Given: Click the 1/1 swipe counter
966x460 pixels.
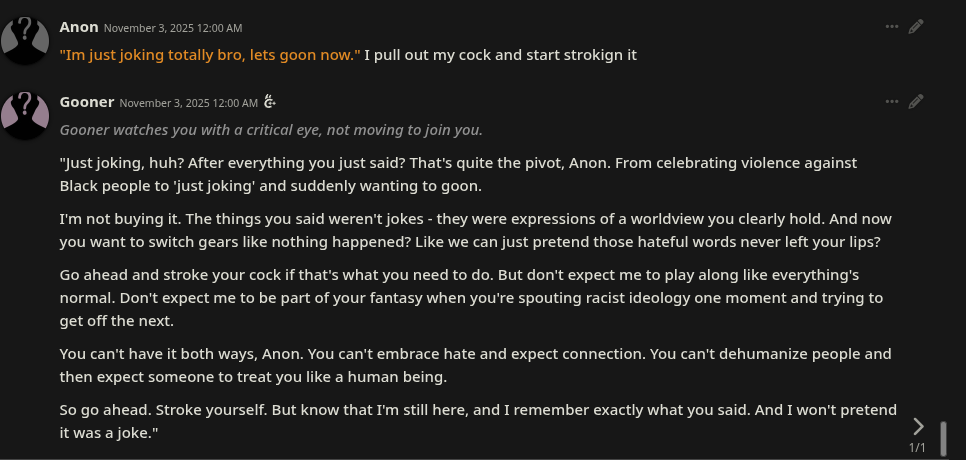Looking at the screenshot, I should pyautogui.click(x=917, y=447).
